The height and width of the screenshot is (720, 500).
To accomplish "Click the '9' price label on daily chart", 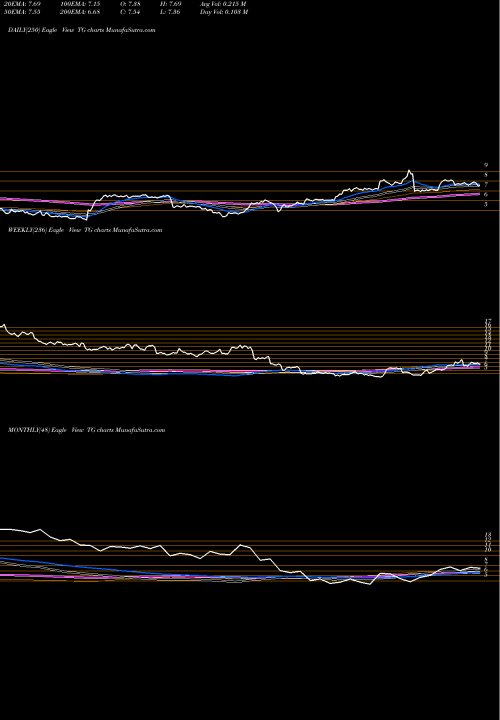I will (486, 165).
